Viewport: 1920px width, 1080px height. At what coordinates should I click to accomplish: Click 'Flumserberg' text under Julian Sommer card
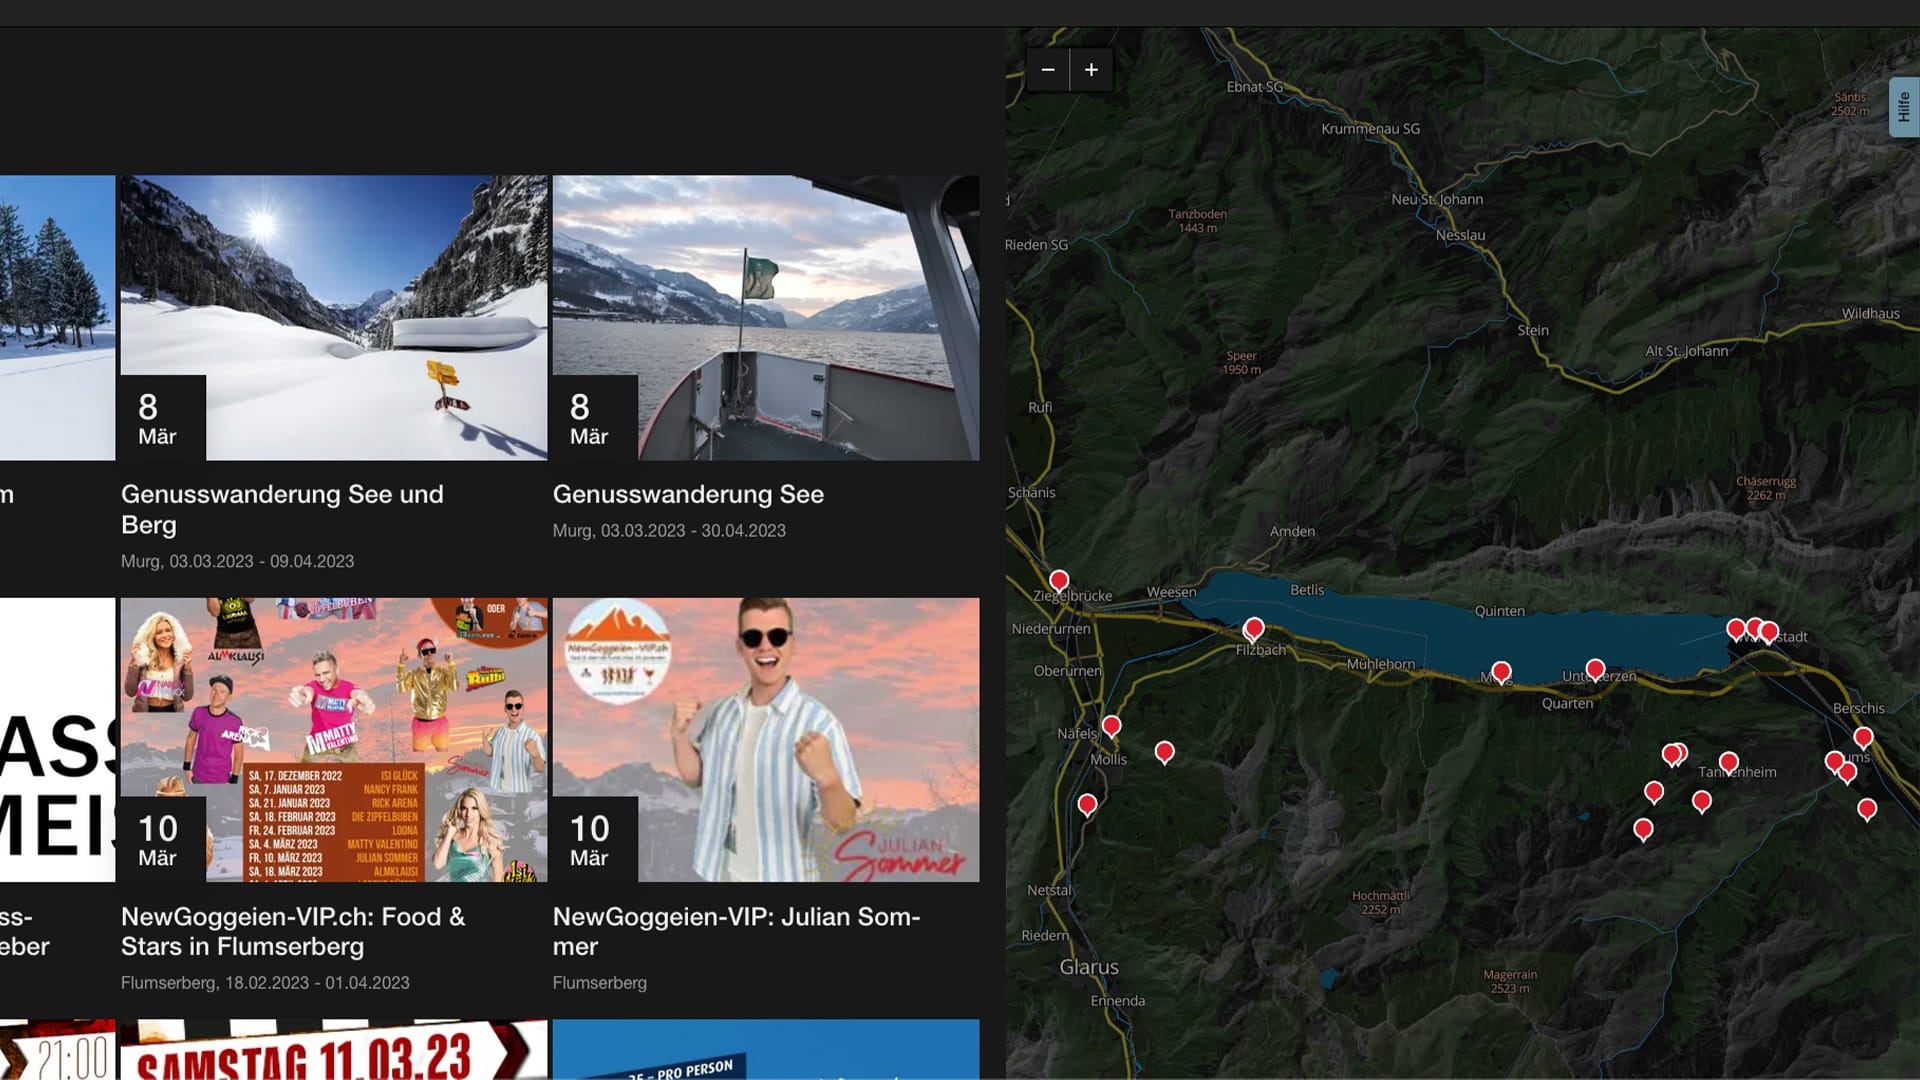[600, 983]
